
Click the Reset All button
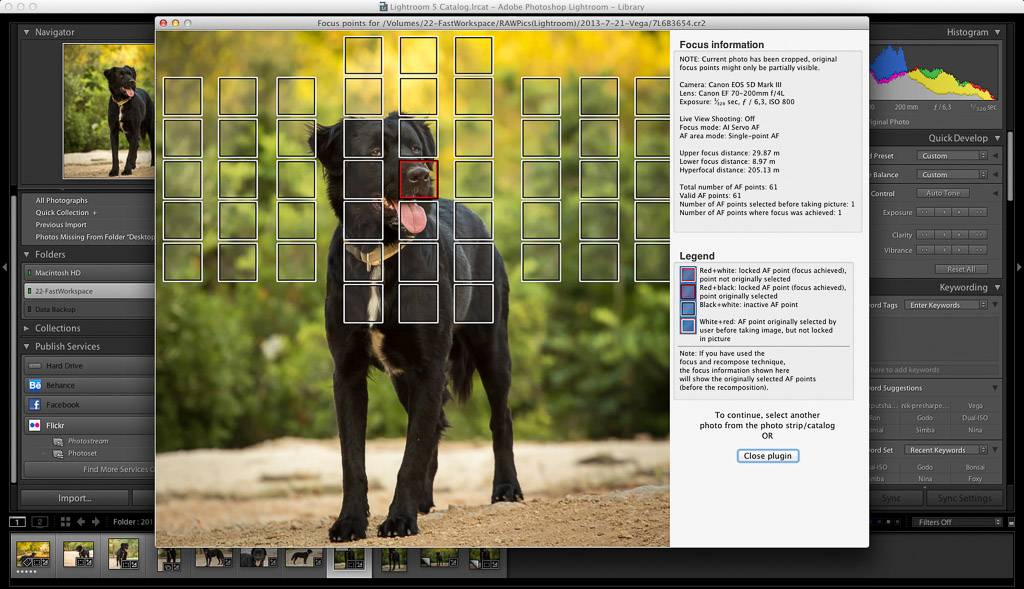pos(961,269)
